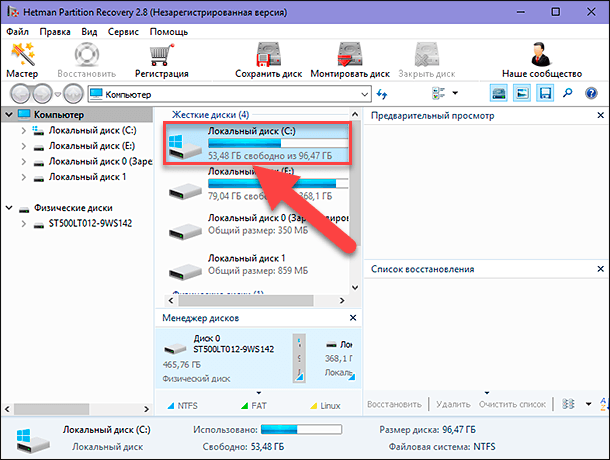
Task: Click the Использовано usage bar in status bar
Action: click(301, 430)
